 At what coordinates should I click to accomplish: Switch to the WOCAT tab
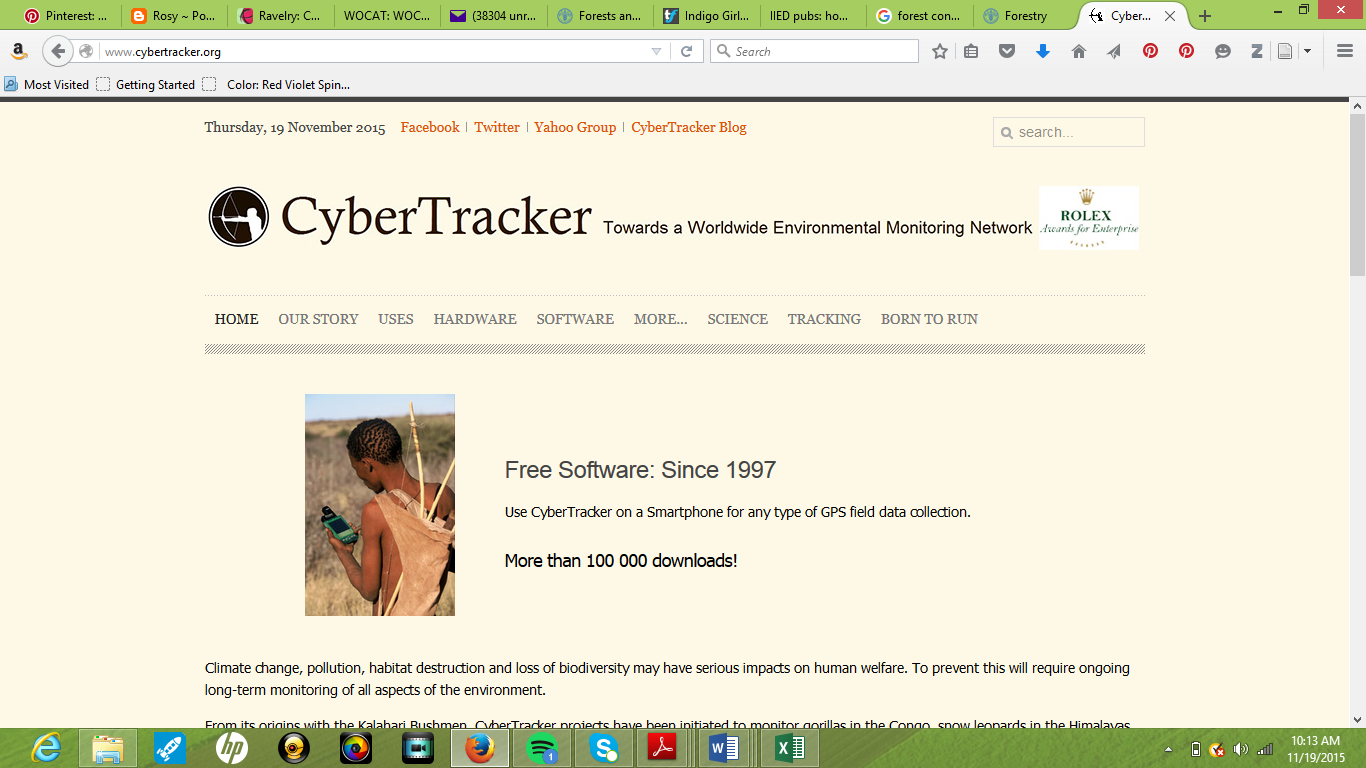(385, 16)
